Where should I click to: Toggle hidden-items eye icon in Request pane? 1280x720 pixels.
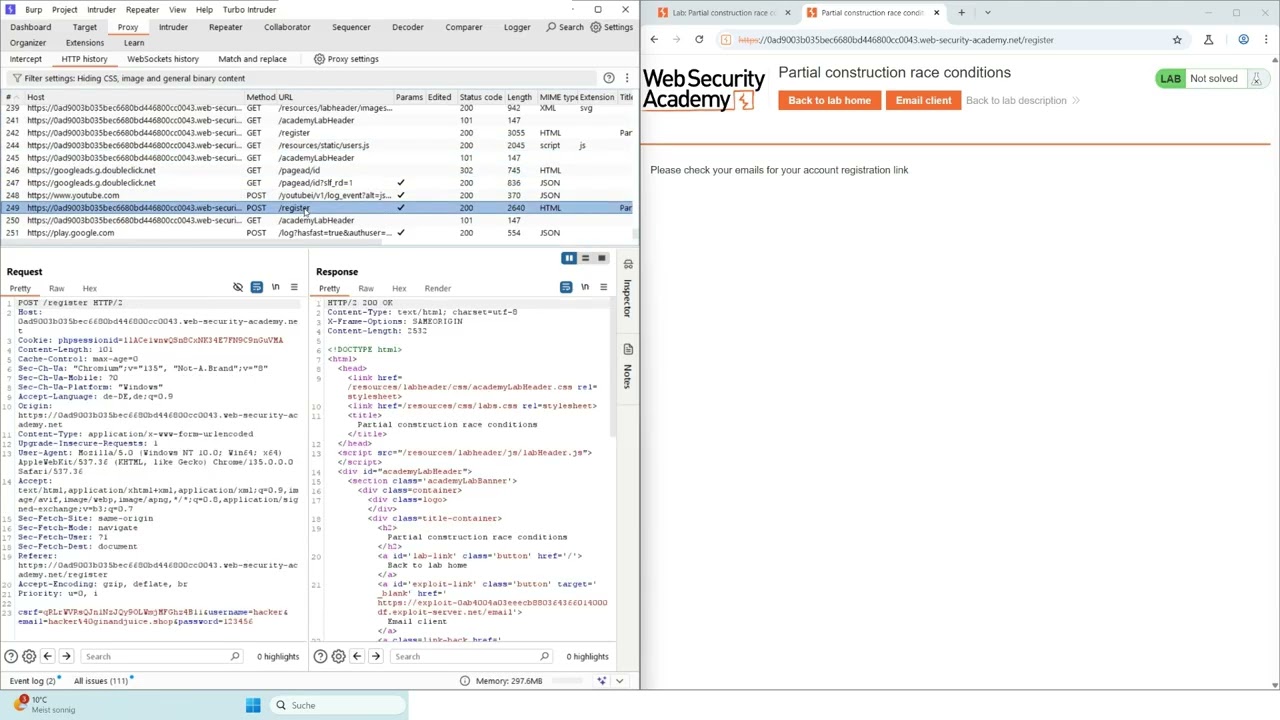click(x=238, y=288)
